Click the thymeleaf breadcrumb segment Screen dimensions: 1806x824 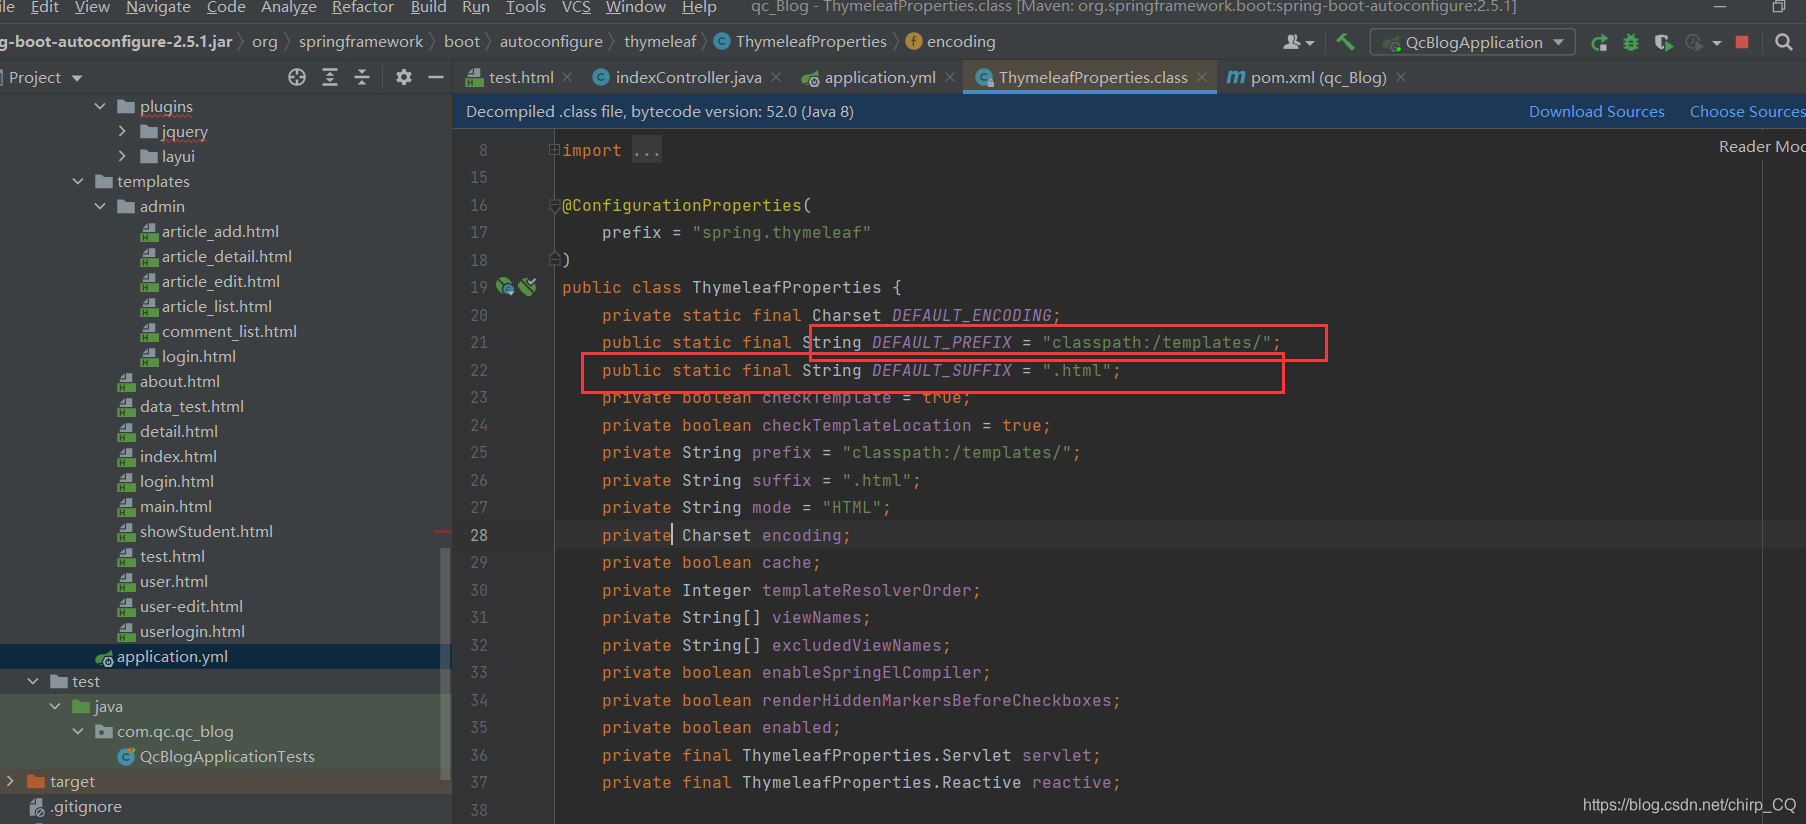pos(660,42)
